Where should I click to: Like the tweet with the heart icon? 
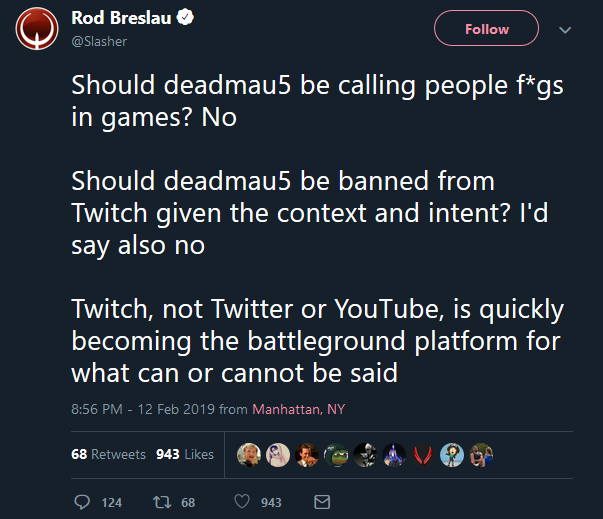241,502
